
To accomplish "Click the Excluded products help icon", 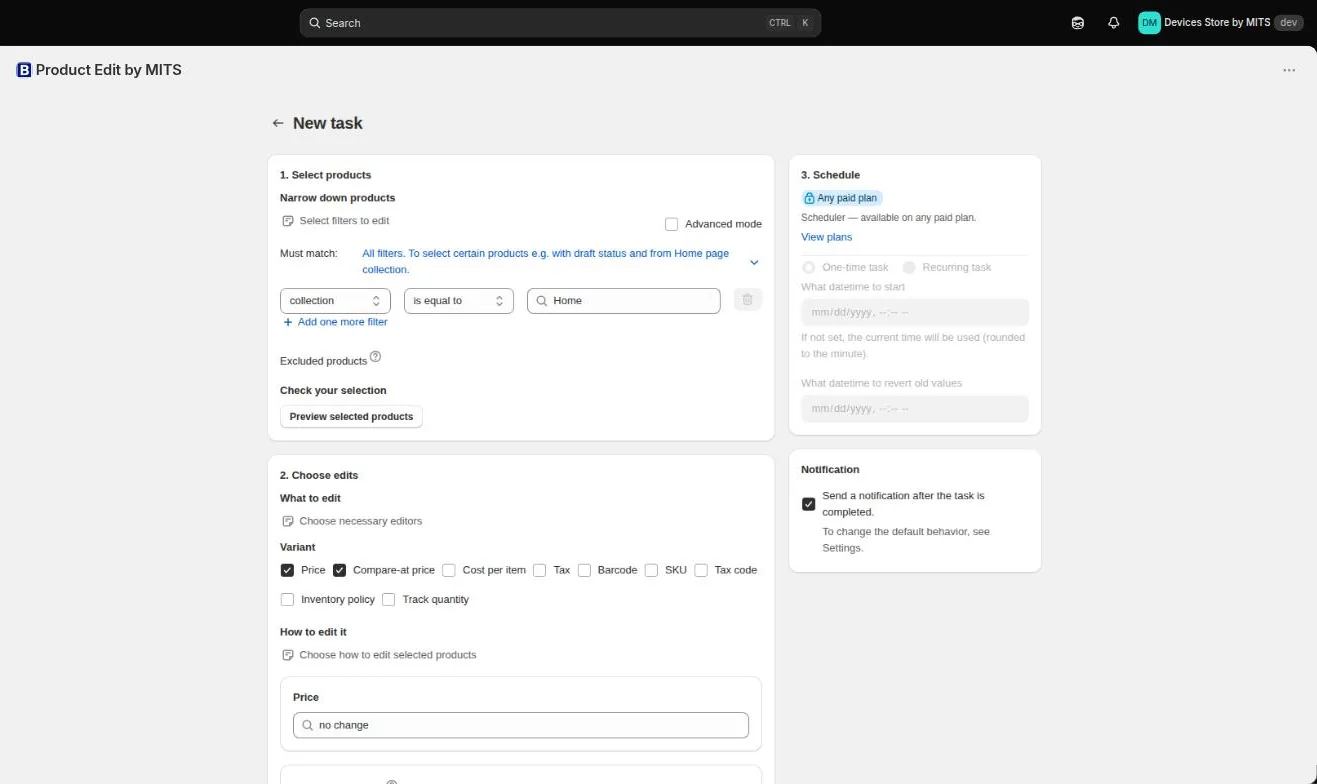I will (x=376, y=356).
